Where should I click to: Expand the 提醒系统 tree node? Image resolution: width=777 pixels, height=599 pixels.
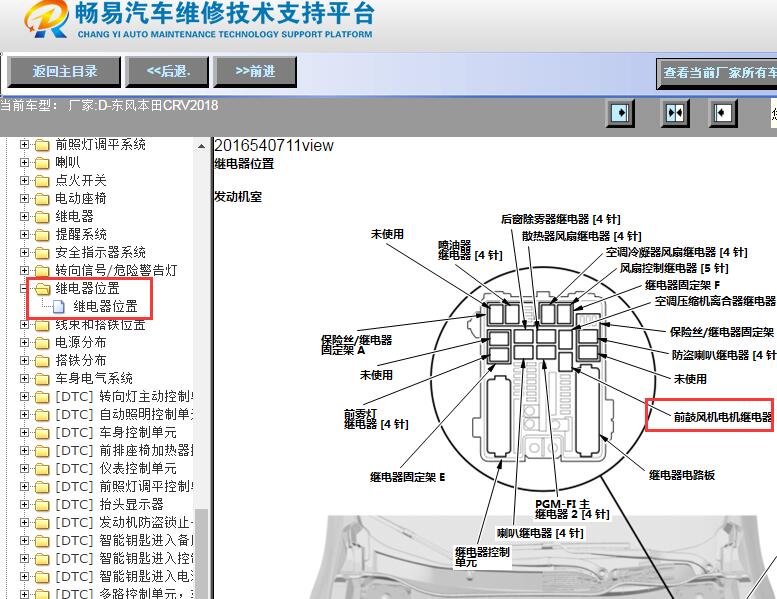point(24,234)
